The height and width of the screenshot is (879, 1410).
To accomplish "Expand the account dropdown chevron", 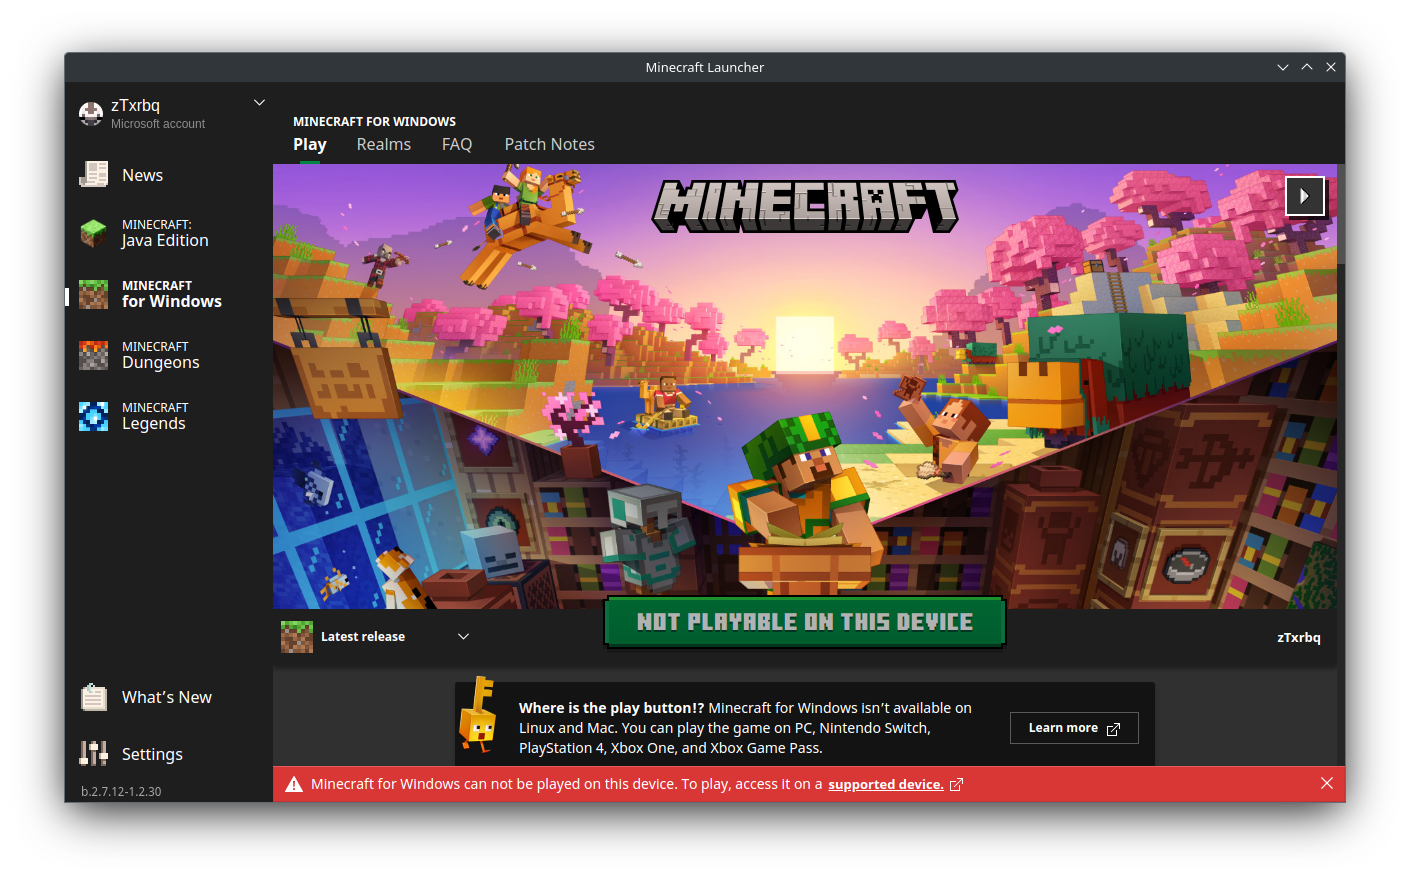I will [259, 103].
